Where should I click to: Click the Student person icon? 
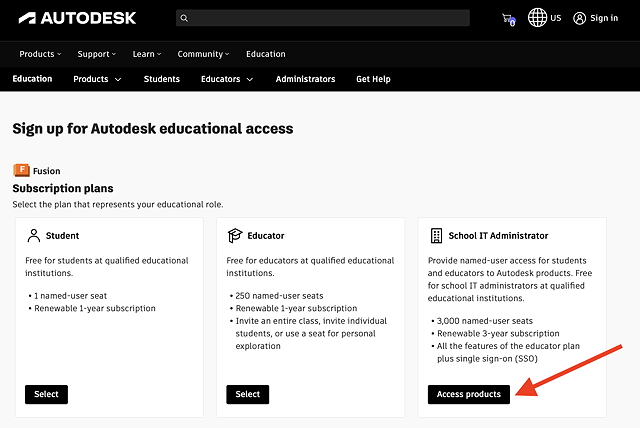click(x=34, y=236)
